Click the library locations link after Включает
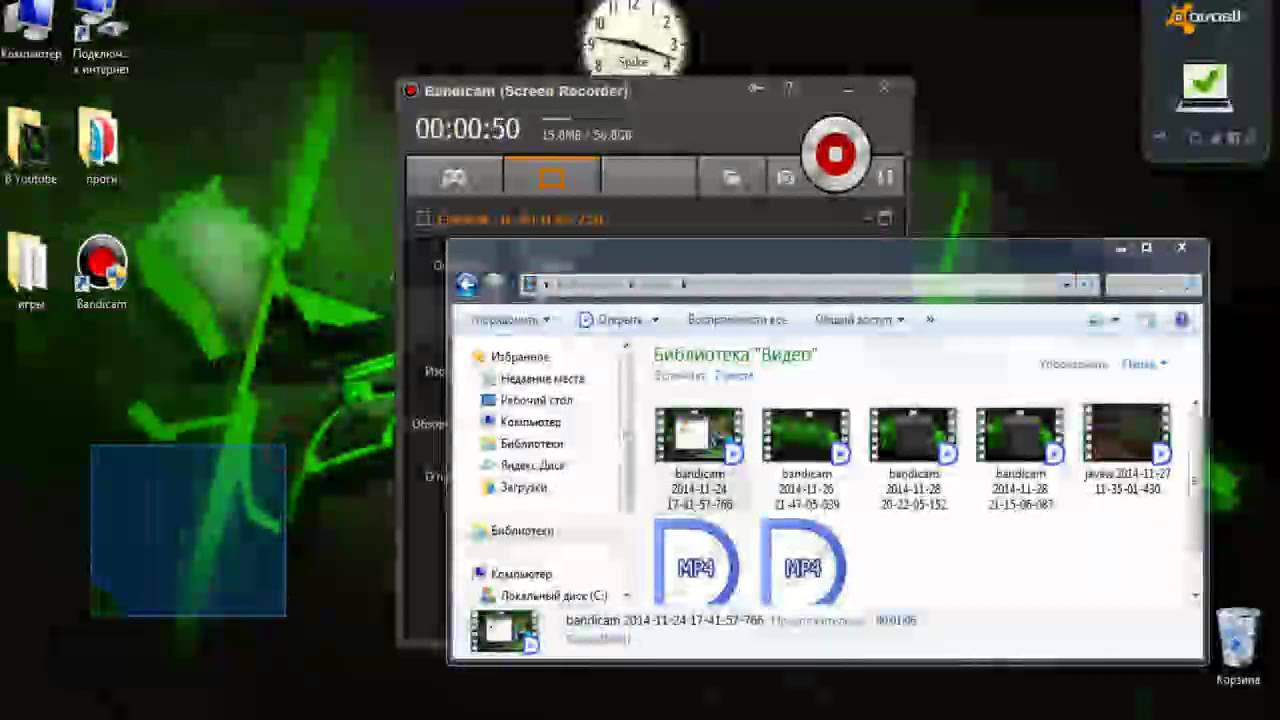 click(x=733, y=376)
